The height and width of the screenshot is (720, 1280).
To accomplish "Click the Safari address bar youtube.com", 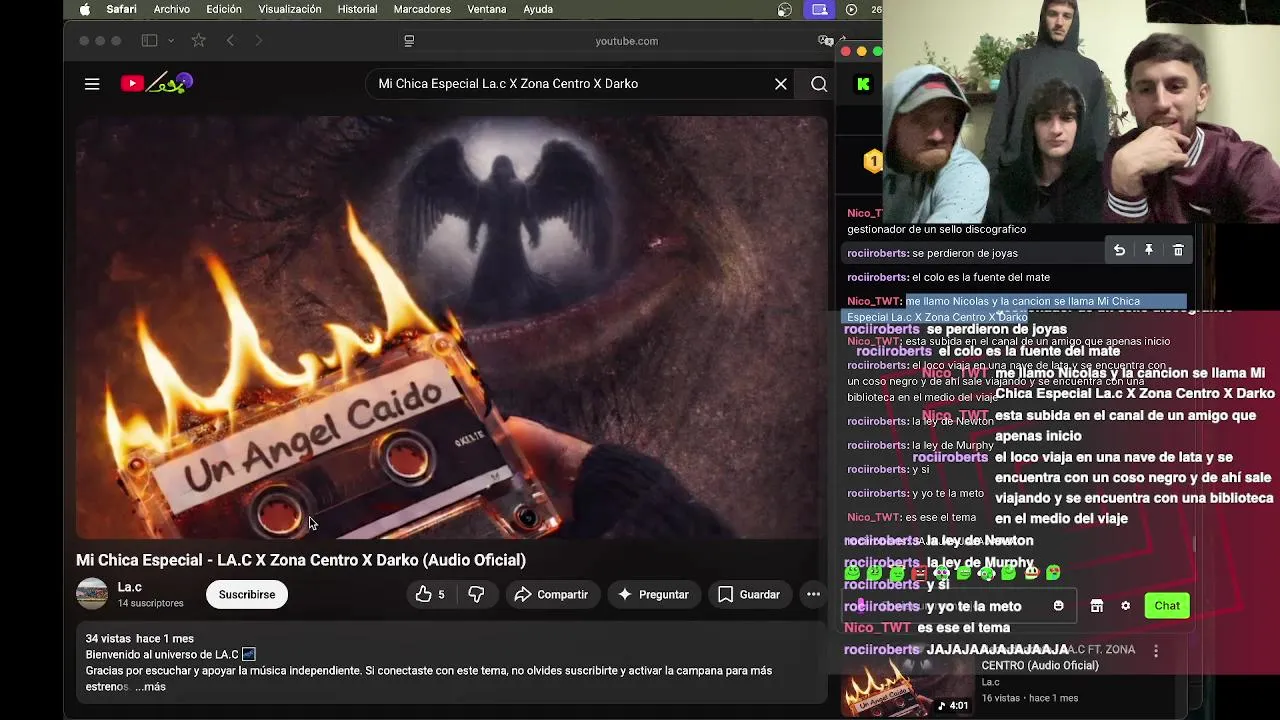I will click(627, 41).
